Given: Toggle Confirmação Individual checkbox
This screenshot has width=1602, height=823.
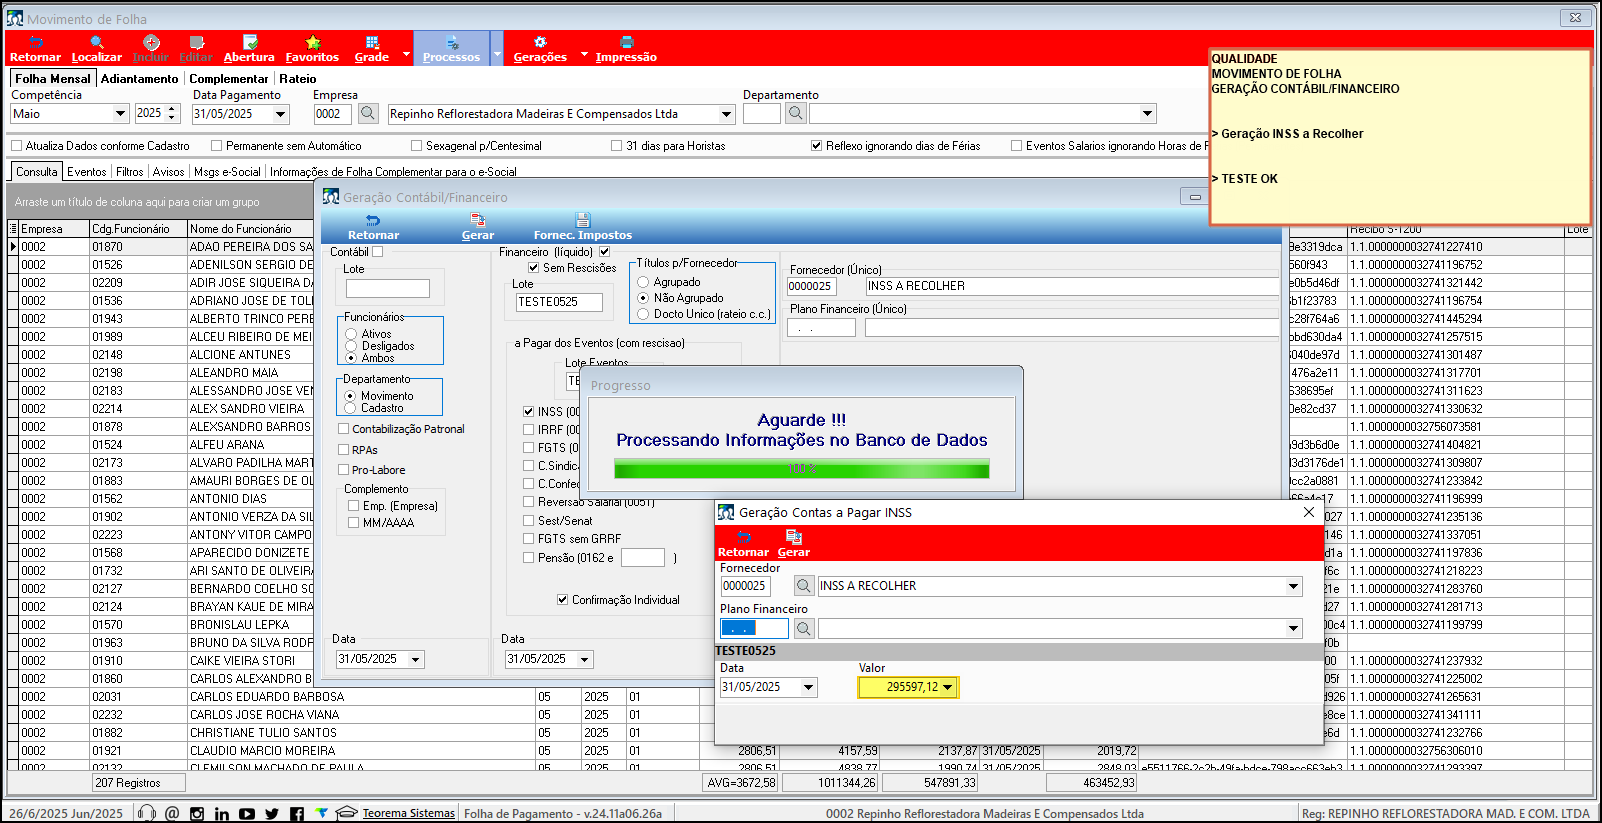Looking at the screenshot, I should [562, 600].
